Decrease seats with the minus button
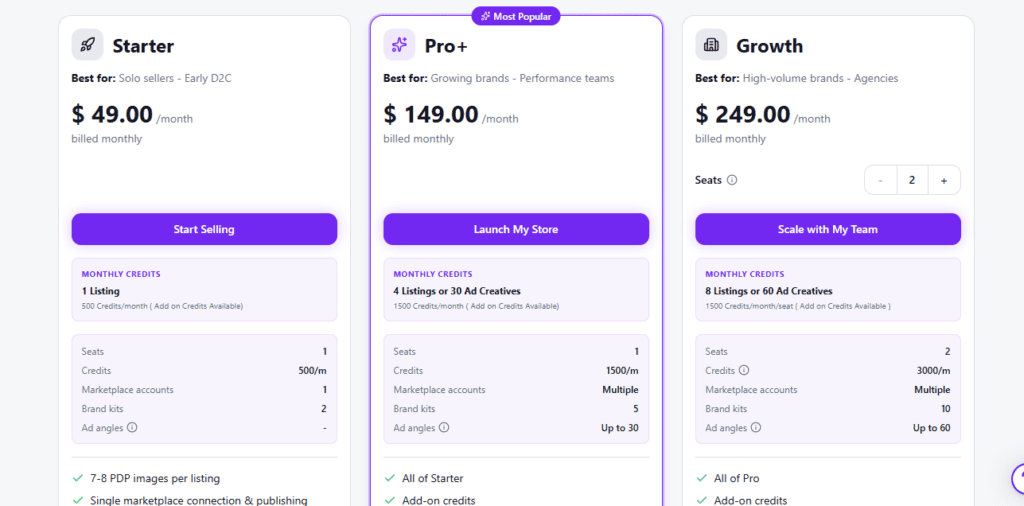1024x506 pixels. coord(880,181)
